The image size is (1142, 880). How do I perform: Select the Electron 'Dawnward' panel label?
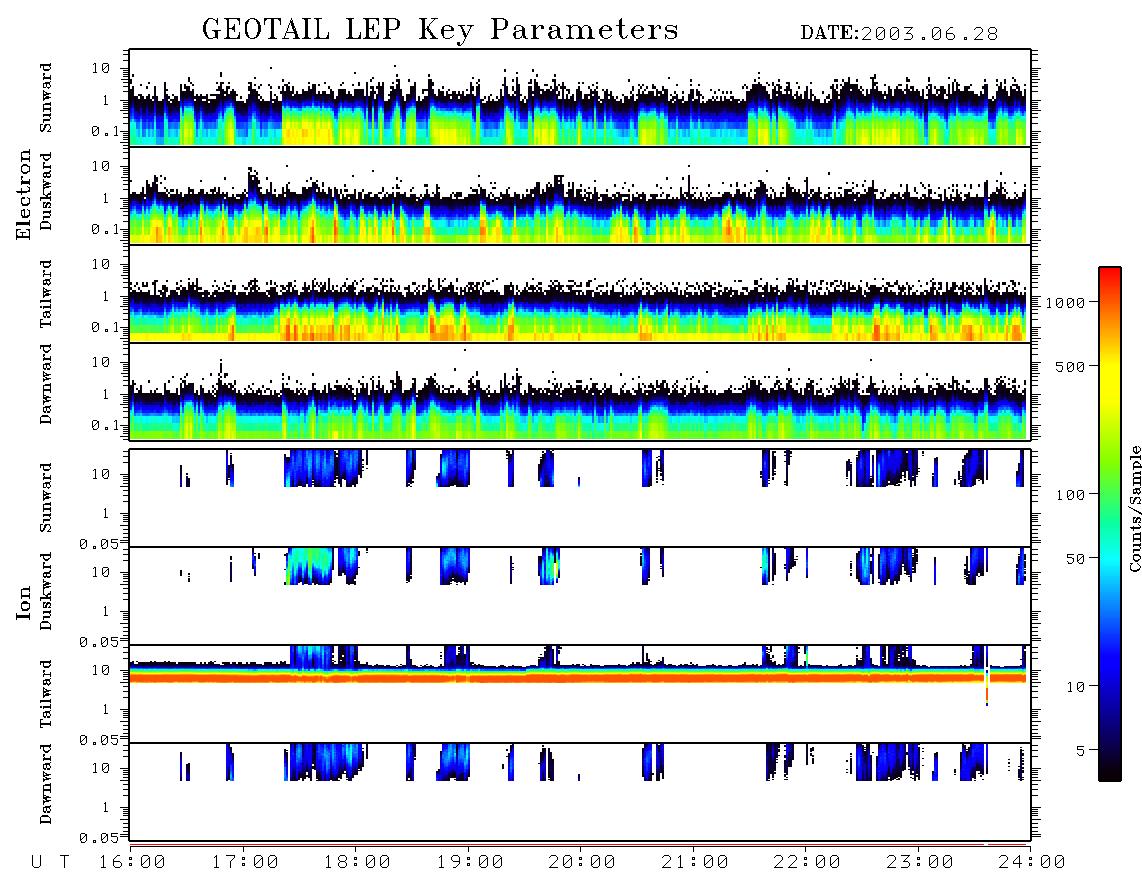point(46,384)
